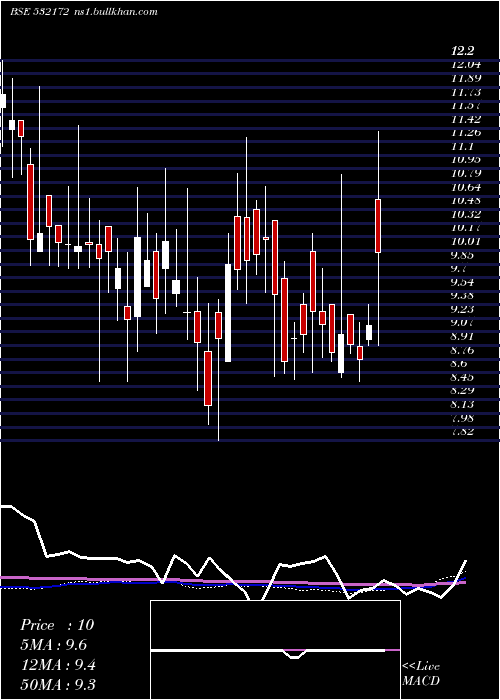Screen dimensions: 500x700
Task: Select the 8.29 price axis label
Action: click(x=464, y=391)
